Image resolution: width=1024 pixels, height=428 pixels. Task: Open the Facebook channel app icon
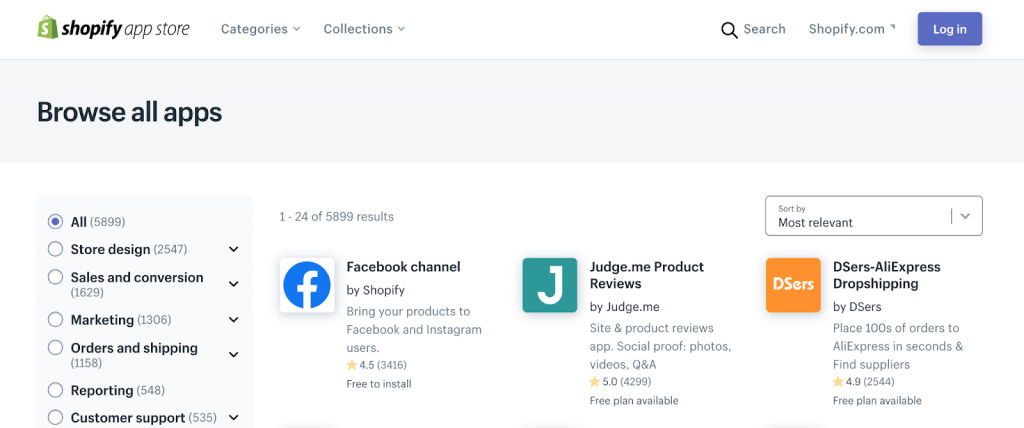(x=307, y=285)
